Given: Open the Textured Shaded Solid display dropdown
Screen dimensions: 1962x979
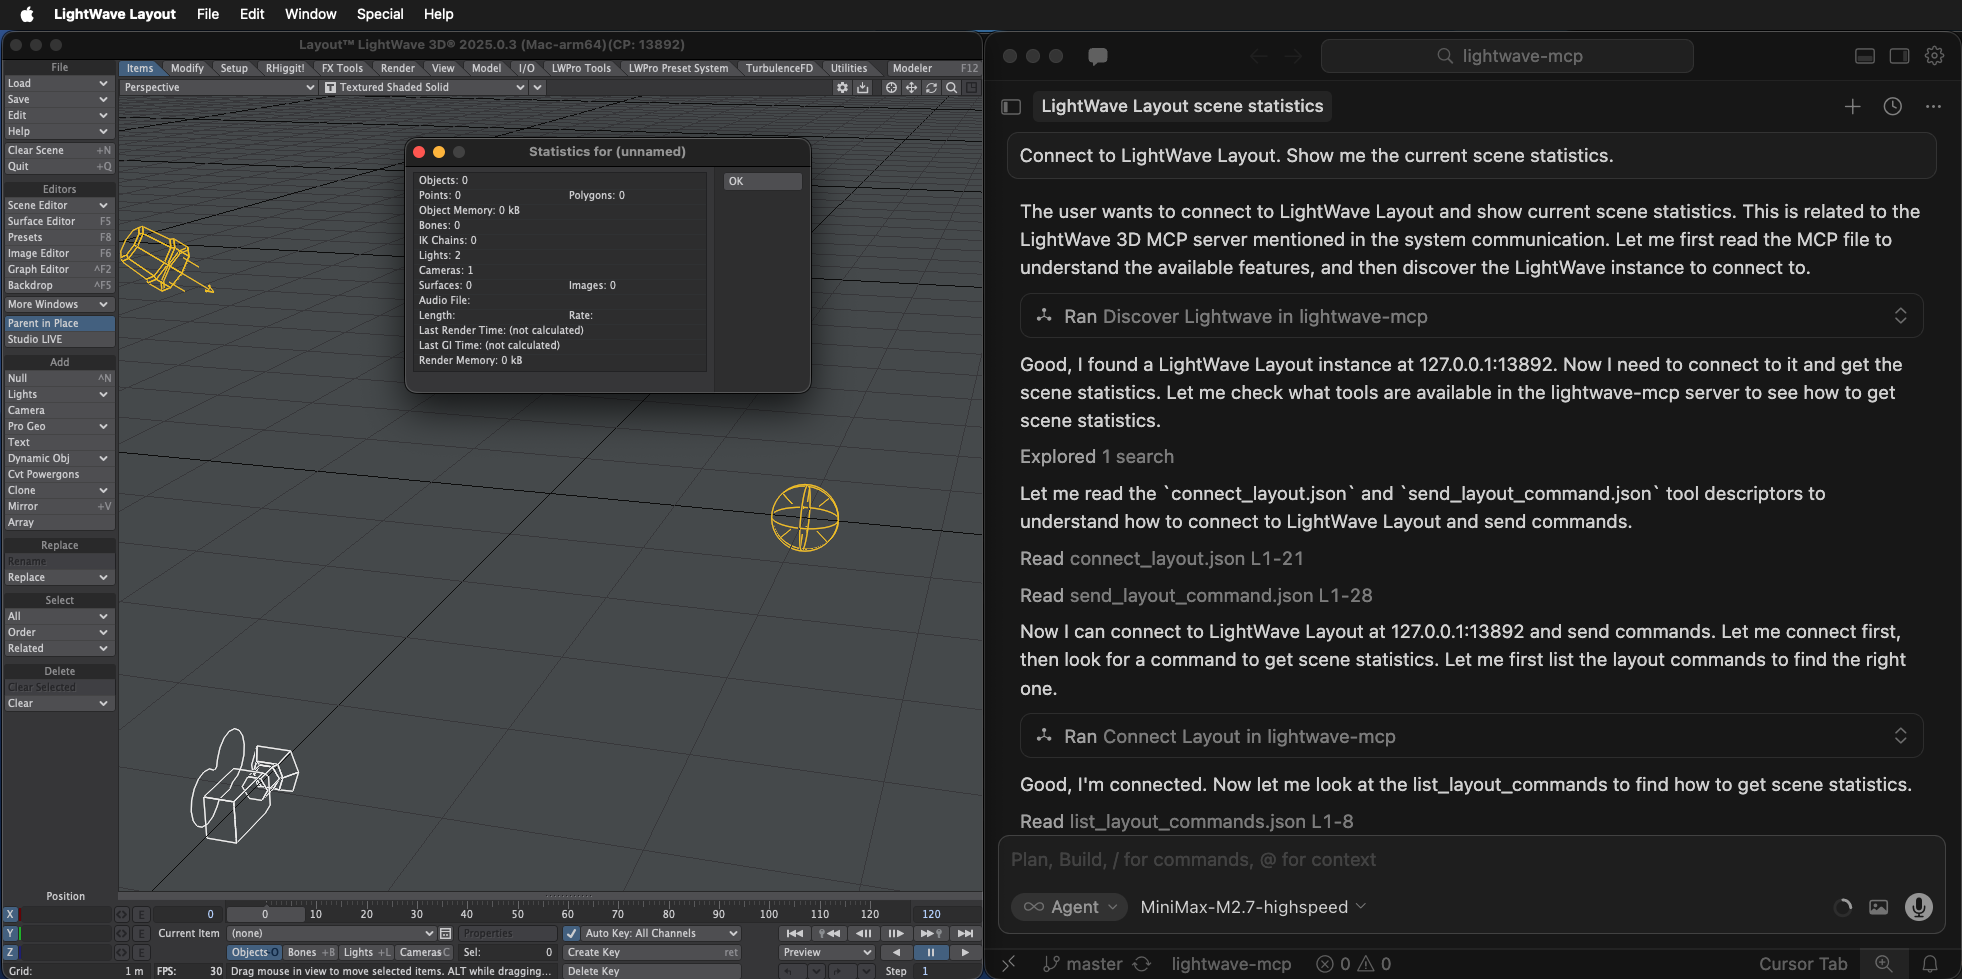Looking at the screenshot, I should click(x=425, y=87).
